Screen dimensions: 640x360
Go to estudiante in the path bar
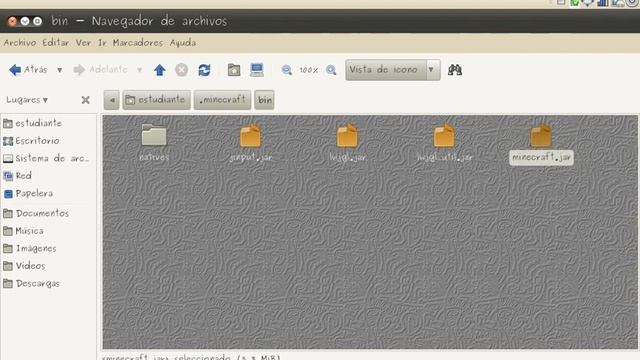156,100
